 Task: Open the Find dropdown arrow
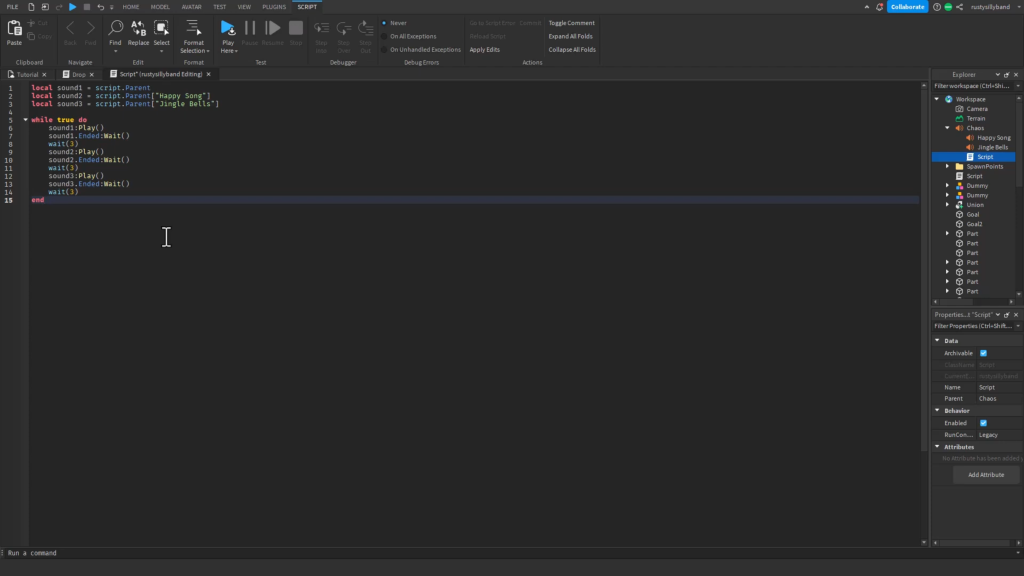coord(116,51)
